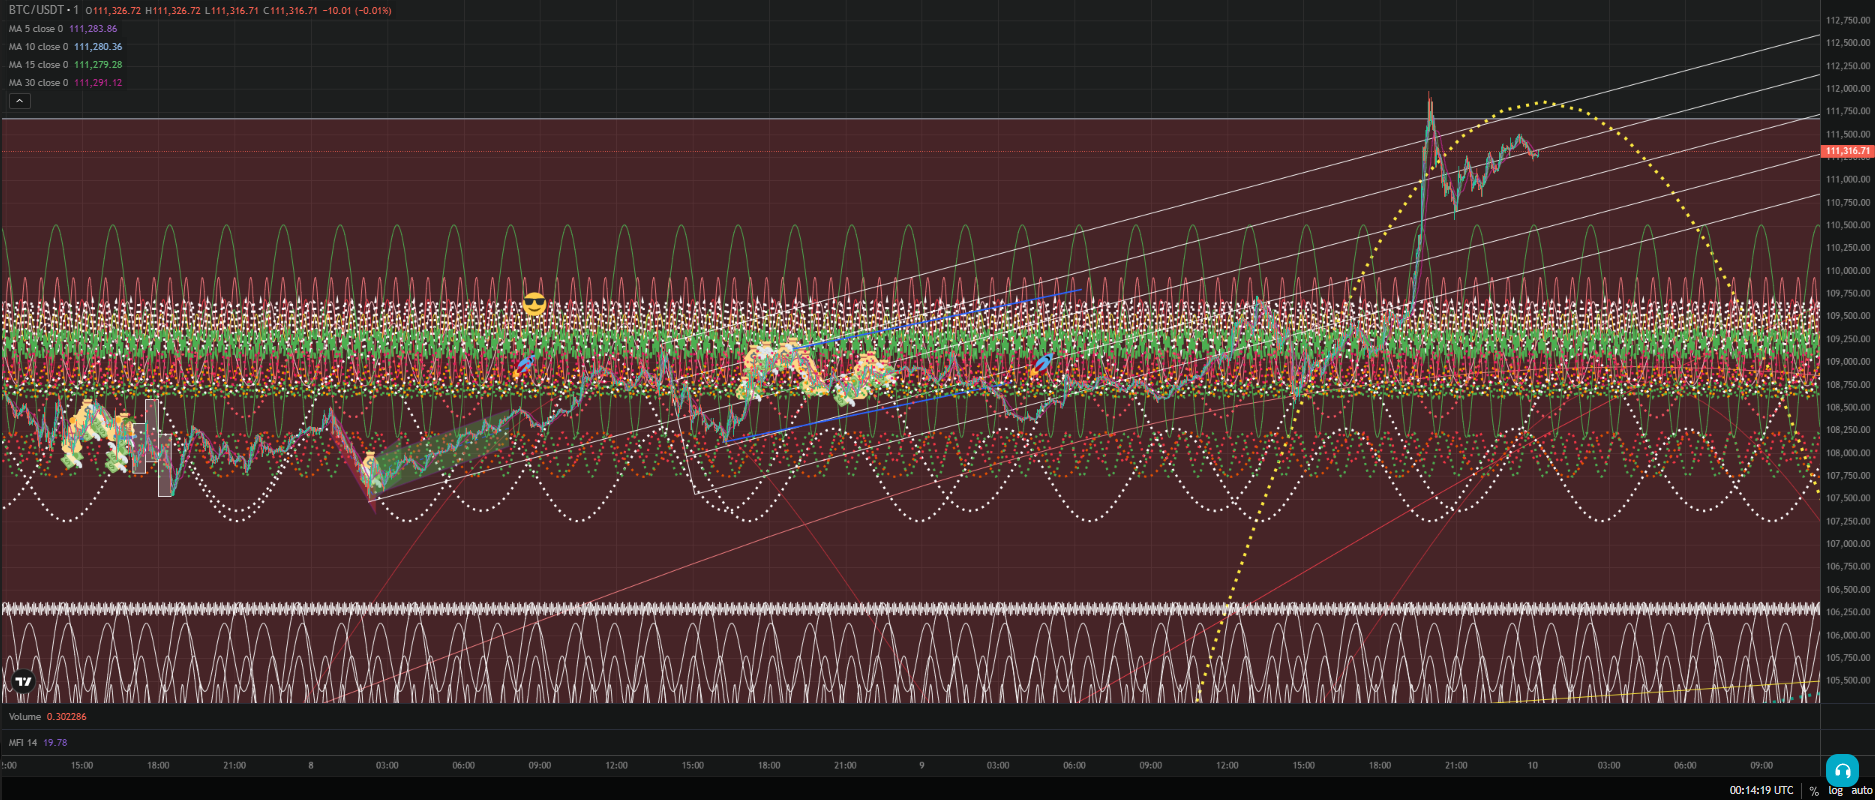
Task: Select the MA 30 close indicator legend
Action: 38,83
